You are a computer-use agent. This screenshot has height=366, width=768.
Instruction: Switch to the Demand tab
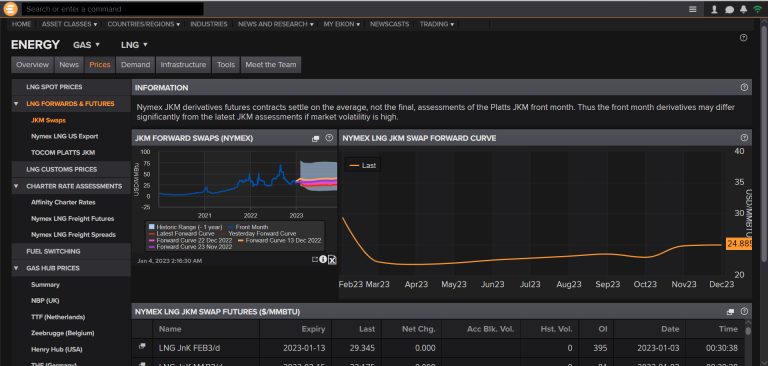pyautogui.click(x=136, y=65)
